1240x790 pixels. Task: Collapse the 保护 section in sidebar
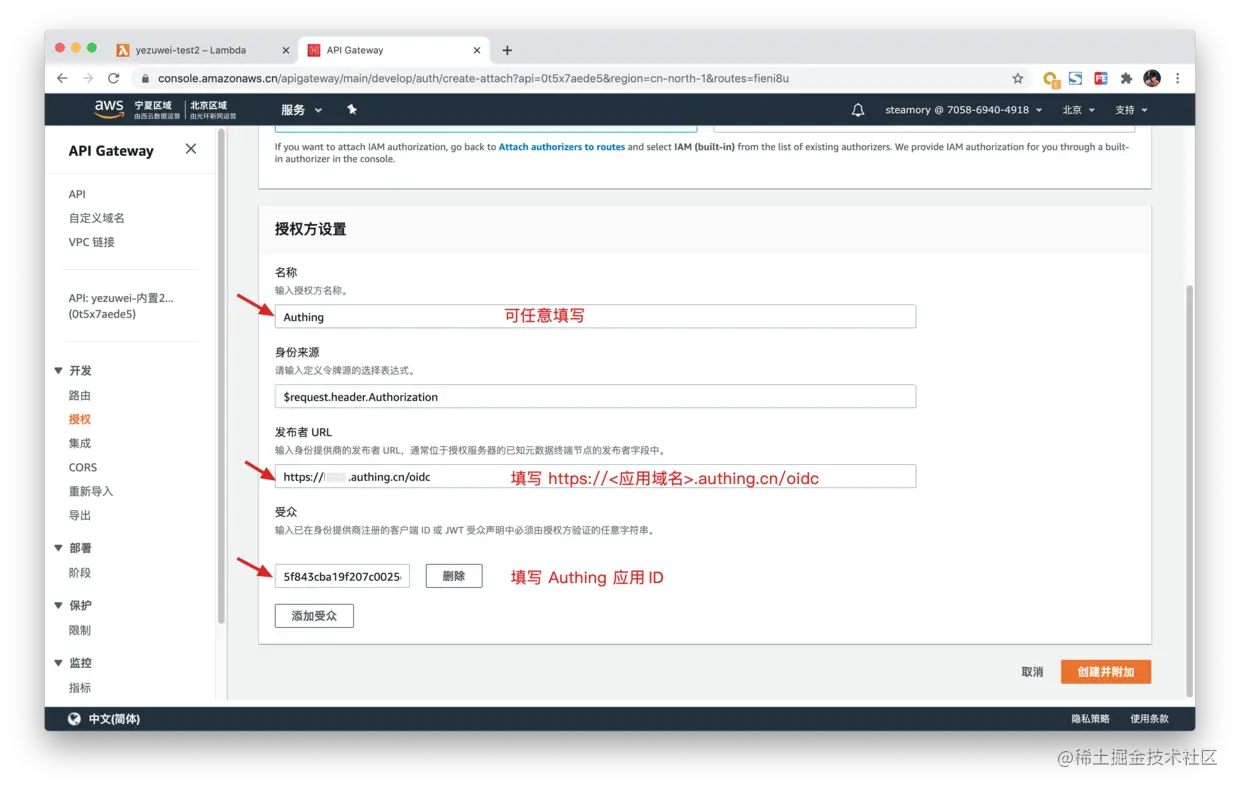point(58,606)
